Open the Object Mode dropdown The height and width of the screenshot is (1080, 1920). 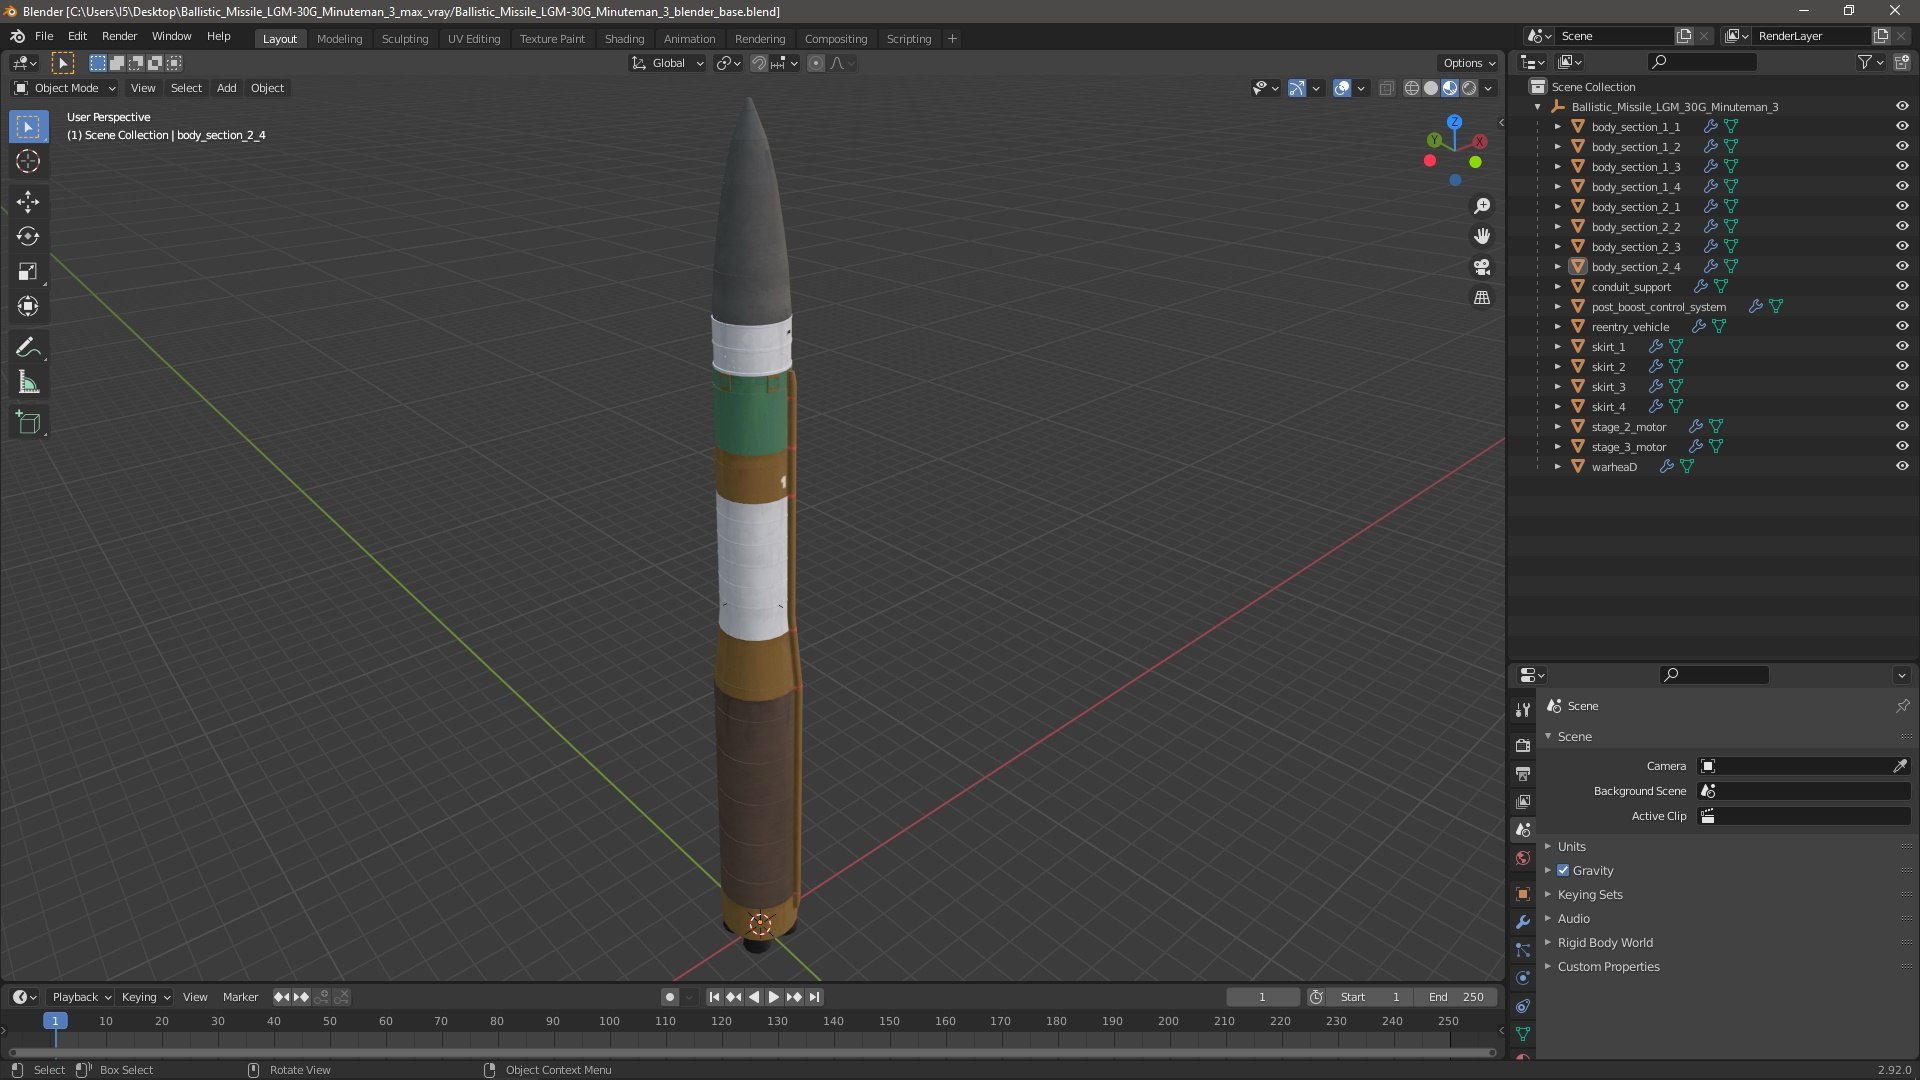coord(64,88)
